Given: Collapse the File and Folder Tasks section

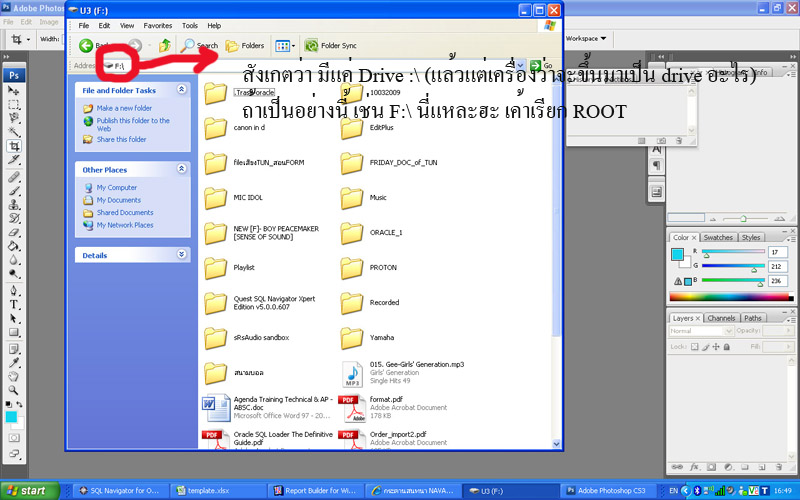Looking at the screenshot, I should pyautogui.click(x=181, y=89).
